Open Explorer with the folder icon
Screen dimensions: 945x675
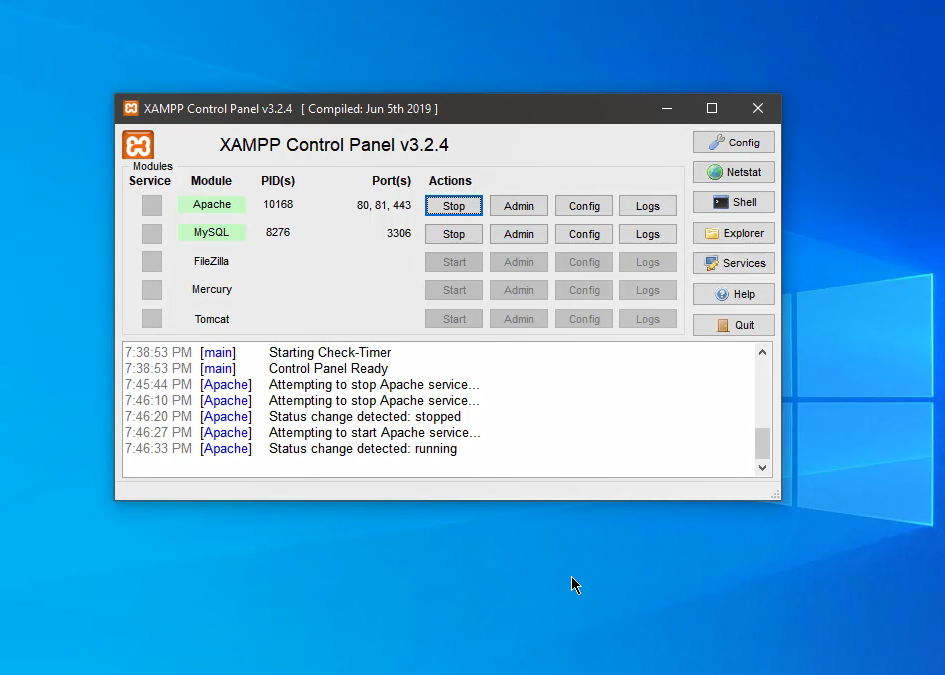point(733,233)
